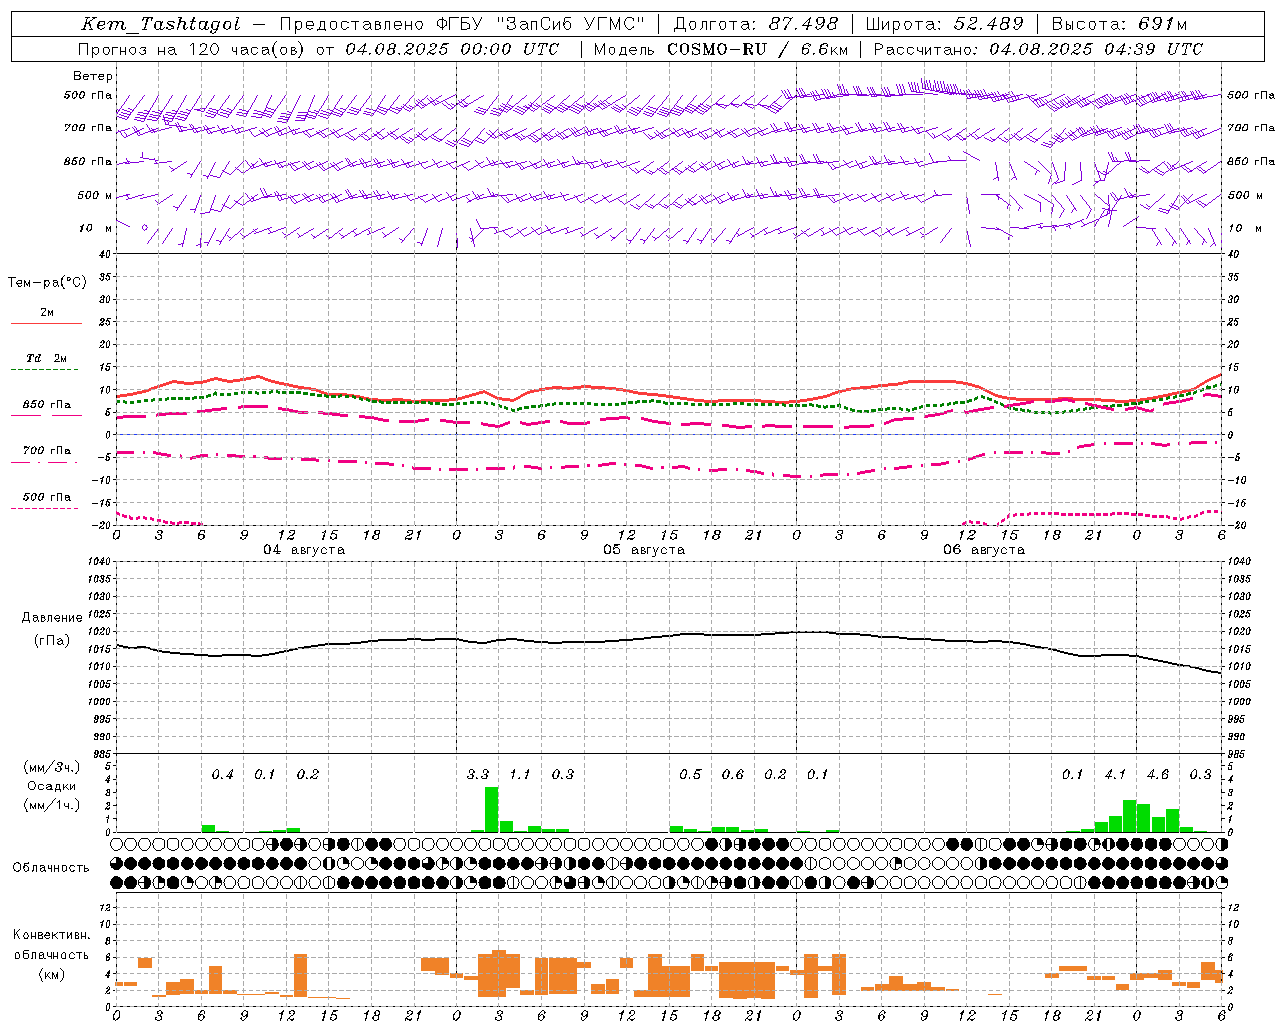Select the 4.1 precipitation total value

point(1115,775)
